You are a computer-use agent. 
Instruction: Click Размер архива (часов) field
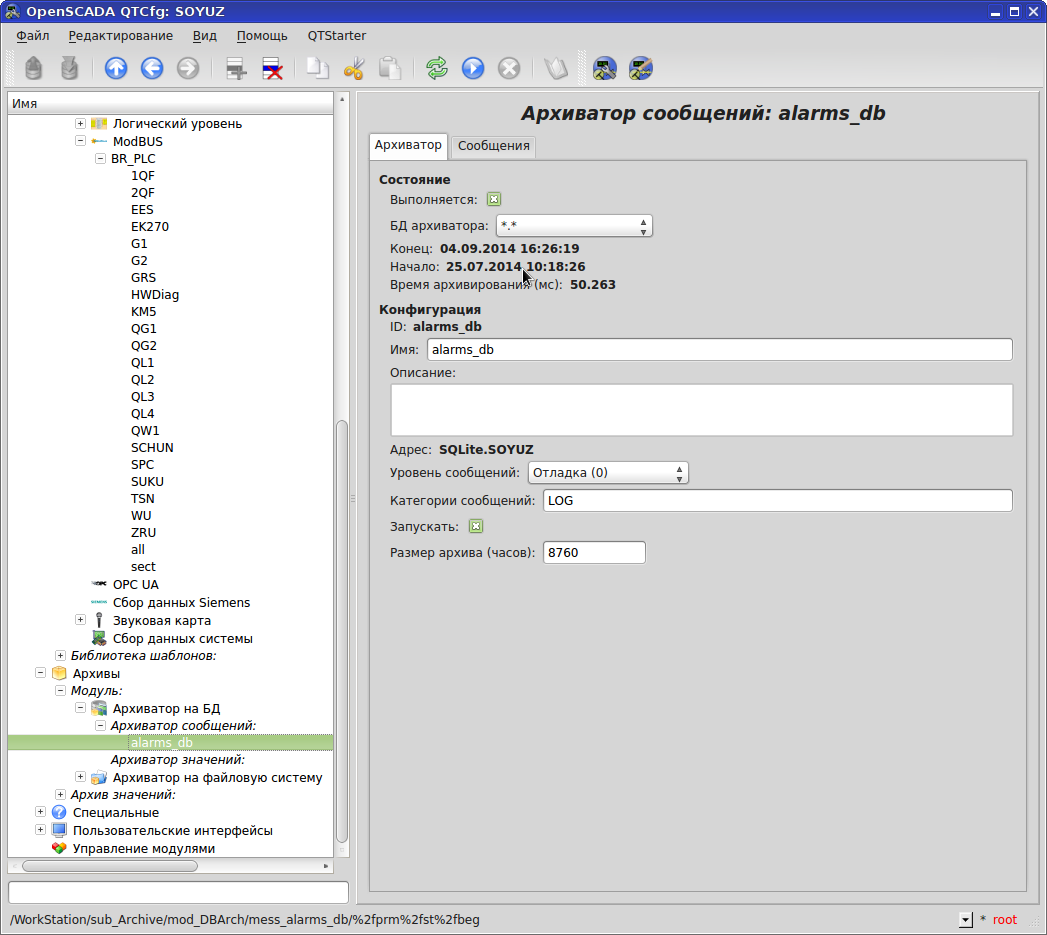594,552
